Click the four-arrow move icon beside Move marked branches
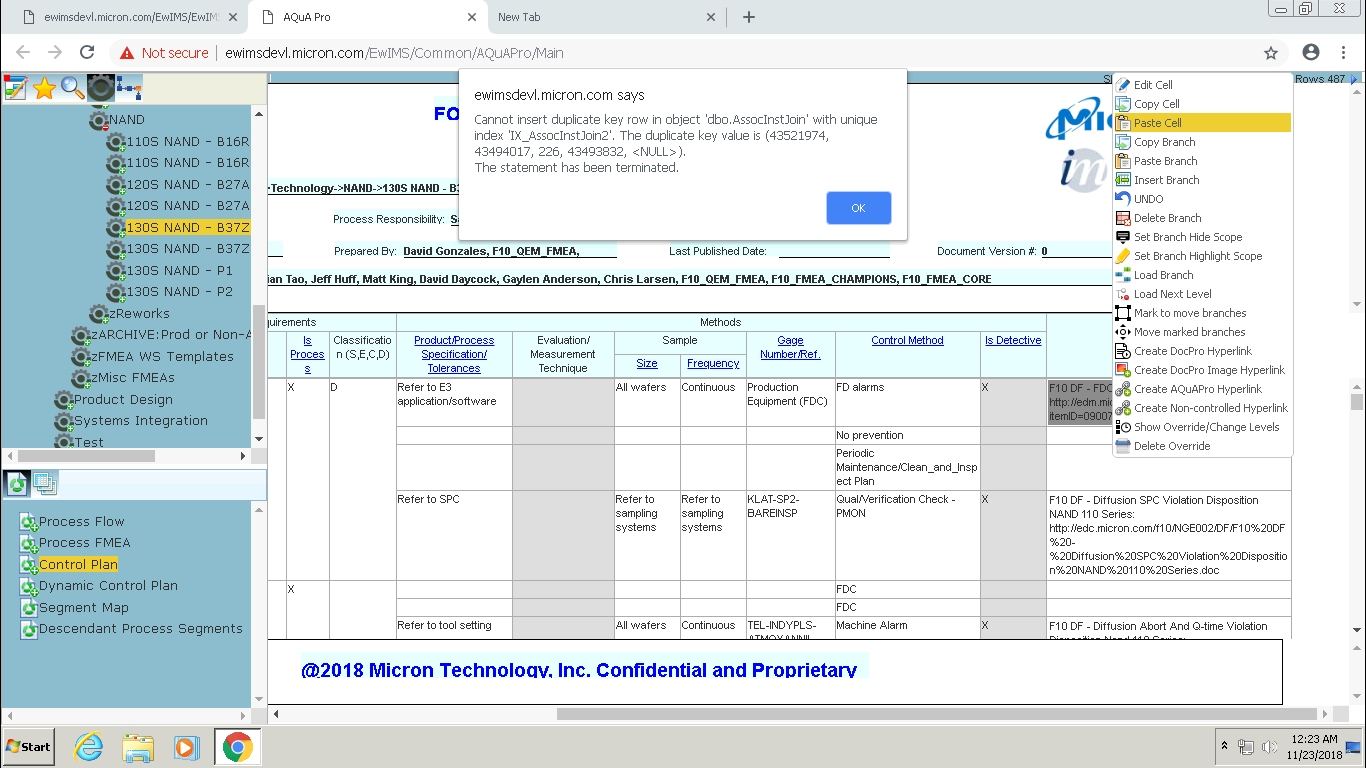 coord(1123,332)
